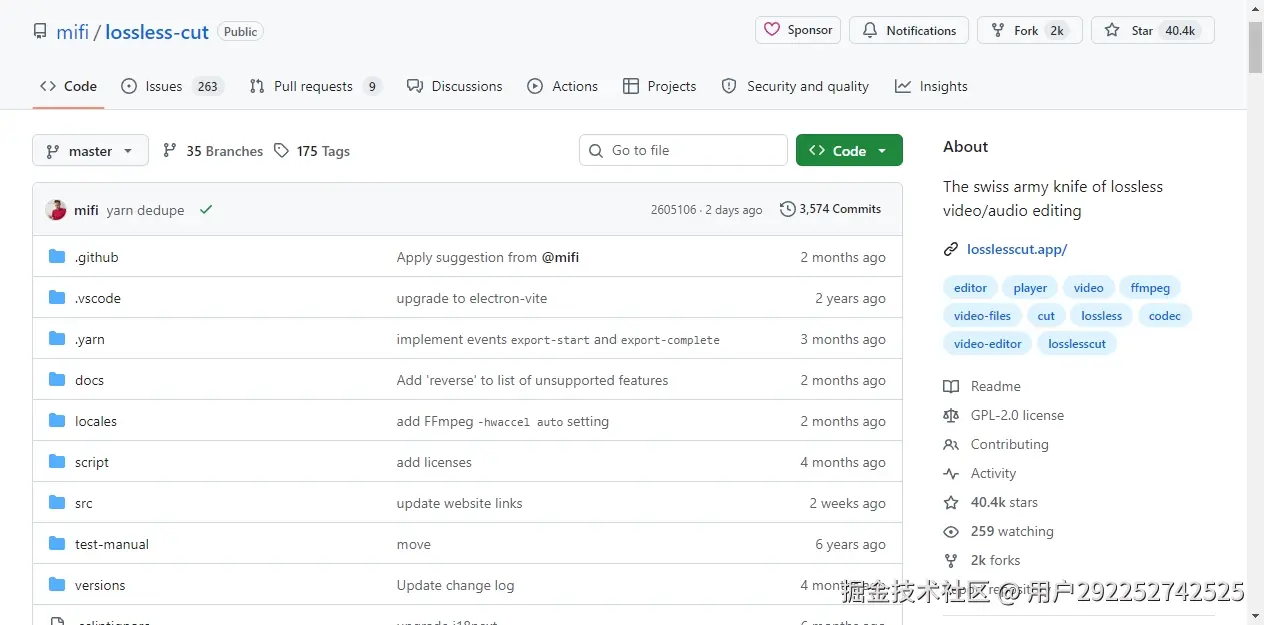Open 'Add reverse to list of unsupported features' commit
Screen dimensions: 1264x625
point(532,380)
